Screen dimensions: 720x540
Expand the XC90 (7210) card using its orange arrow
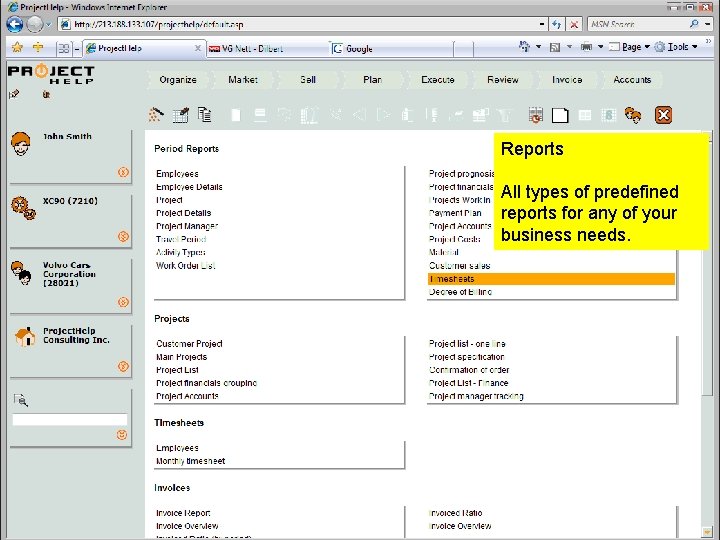point(123,236)
